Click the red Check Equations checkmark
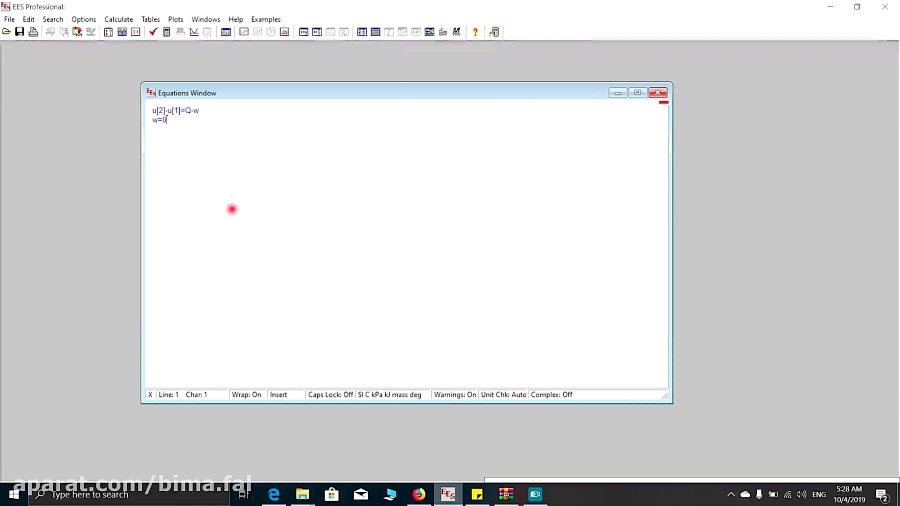The image size is (900, 506). click(153, 32)
